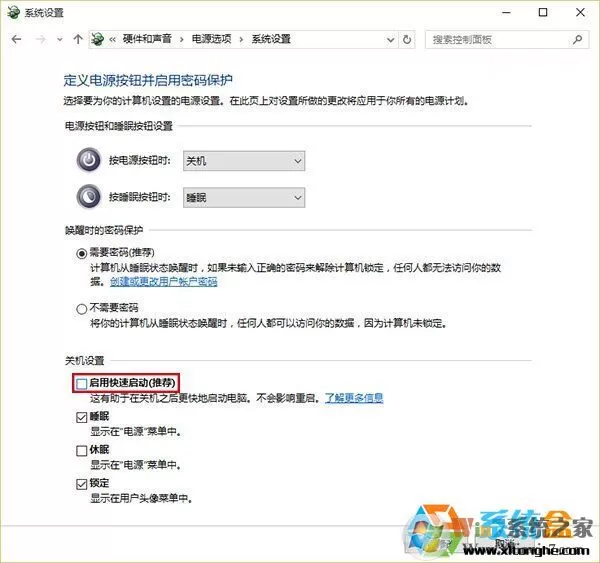Uncheck the 睡眠 checkbox

coord(82,417)
